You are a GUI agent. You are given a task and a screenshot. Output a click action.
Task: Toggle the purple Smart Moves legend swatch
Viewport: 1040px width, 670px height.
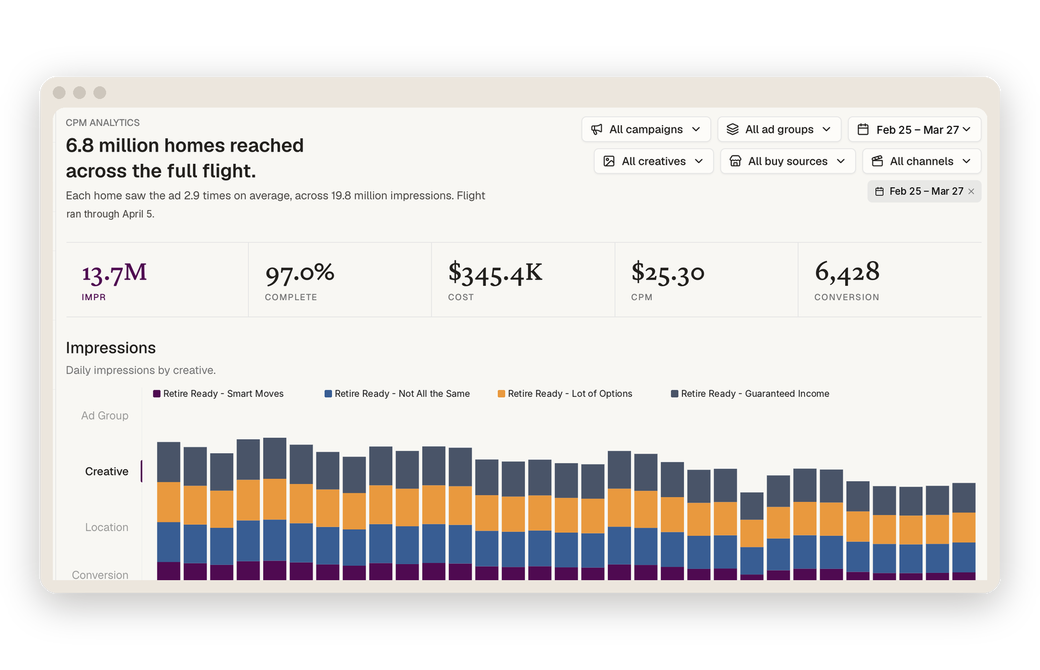coord(157,394)
